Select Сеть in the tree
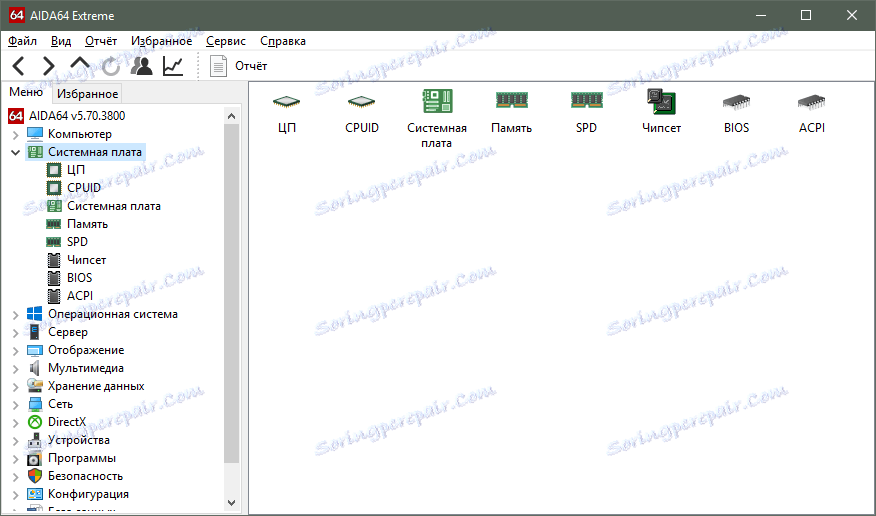 click(60, 403)
